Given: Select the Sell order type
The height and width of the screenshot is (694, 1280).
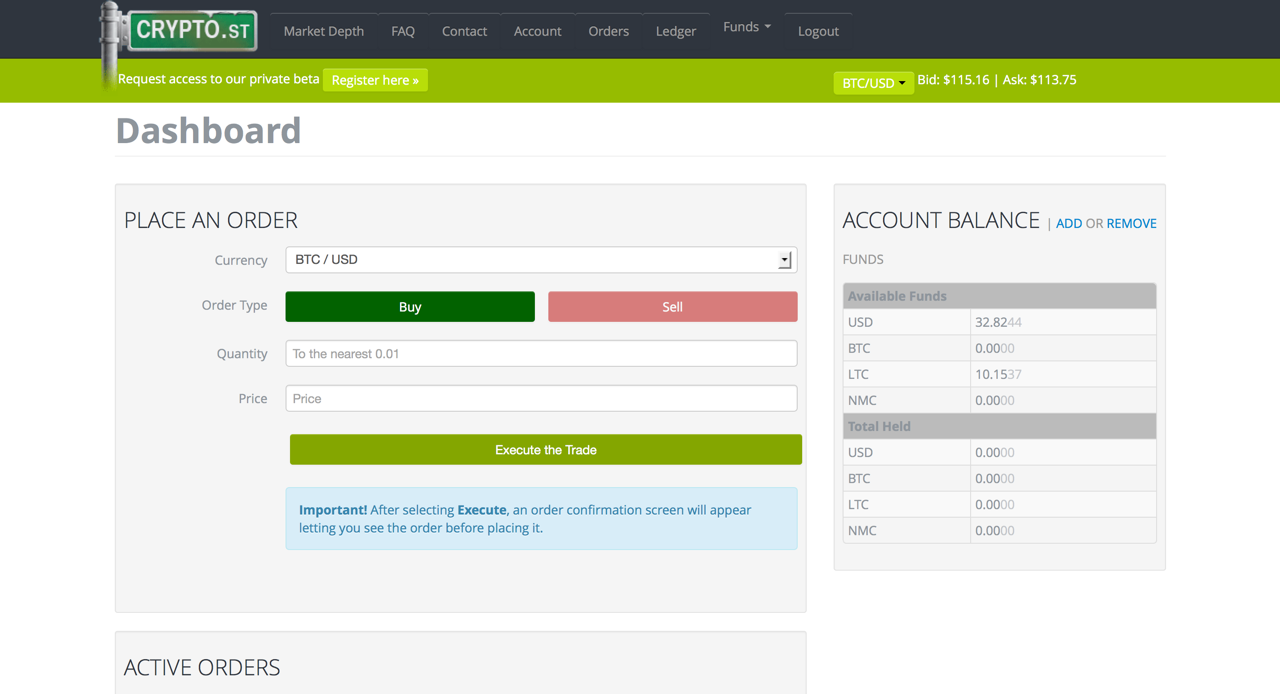Looking at the screenshot, I should click(672, 307).
